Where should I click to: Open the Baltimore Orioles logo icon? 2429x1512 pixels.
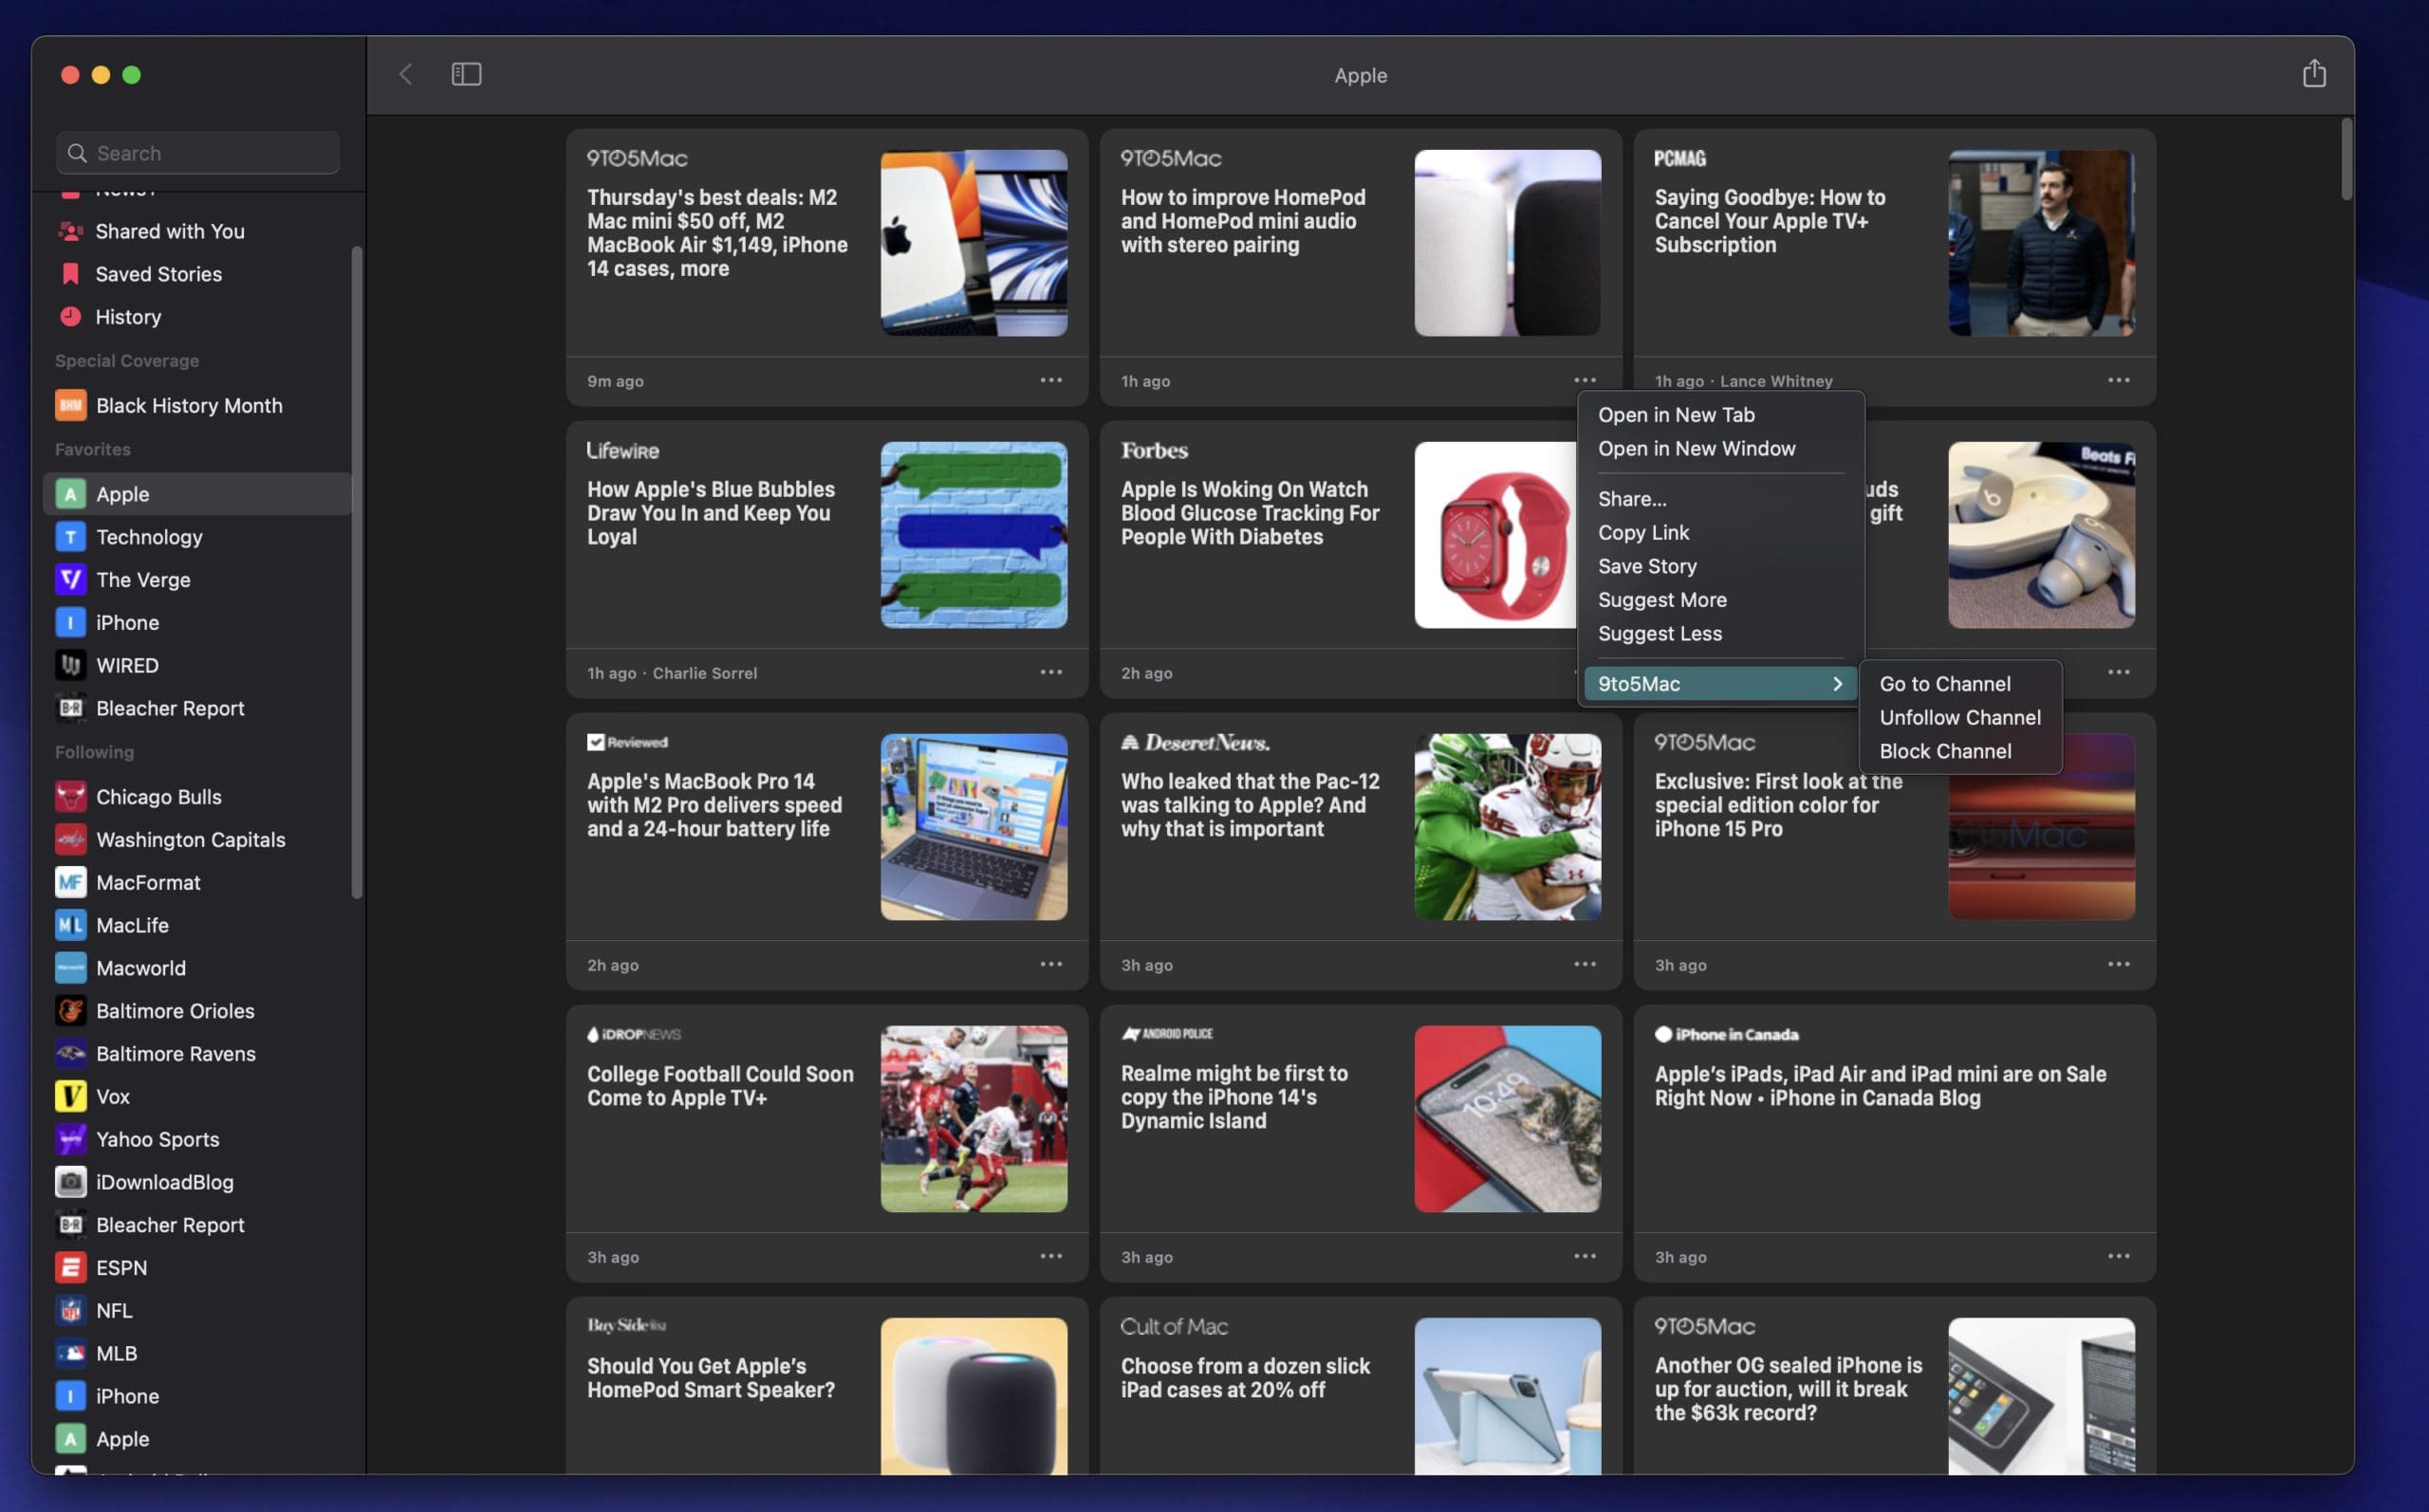pyautogui.click(x=70, y=1011)
